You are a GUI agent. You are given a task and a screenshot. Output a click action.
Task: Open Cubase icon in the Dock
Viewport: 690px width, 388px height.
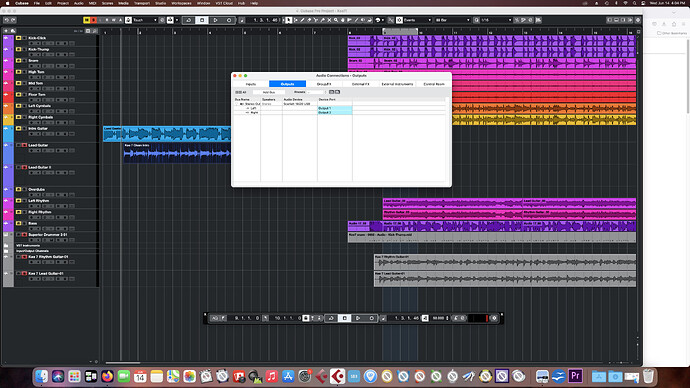338,376
